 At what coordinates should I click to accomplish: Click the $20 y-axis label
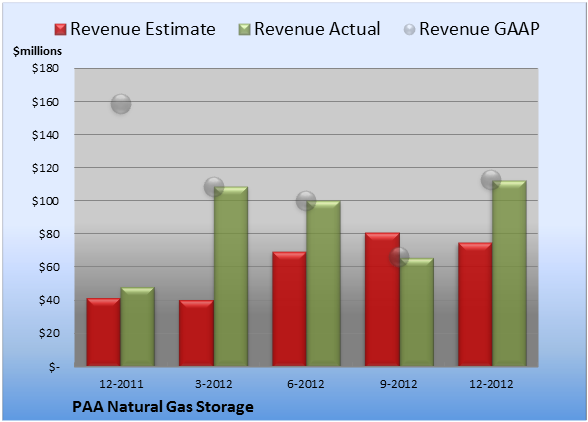[x=49, y=333]
